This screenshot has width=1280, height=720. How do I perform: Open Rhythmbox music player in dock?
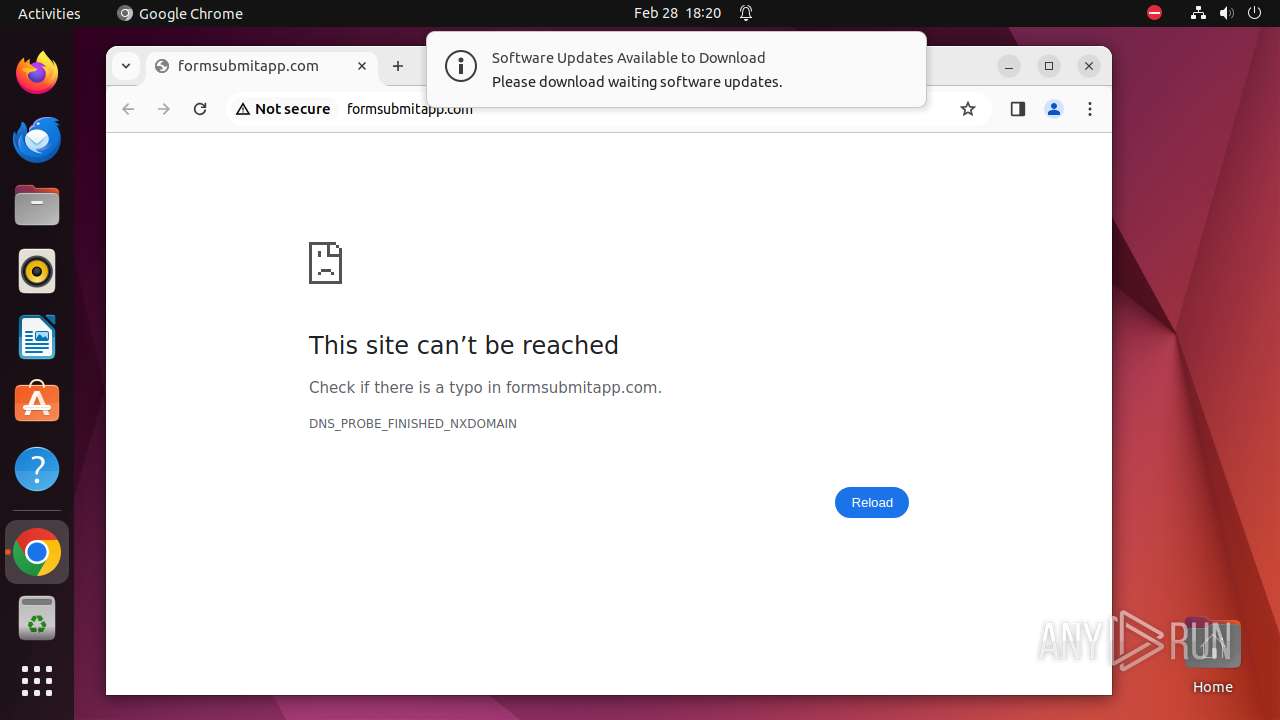click(37, 271)
